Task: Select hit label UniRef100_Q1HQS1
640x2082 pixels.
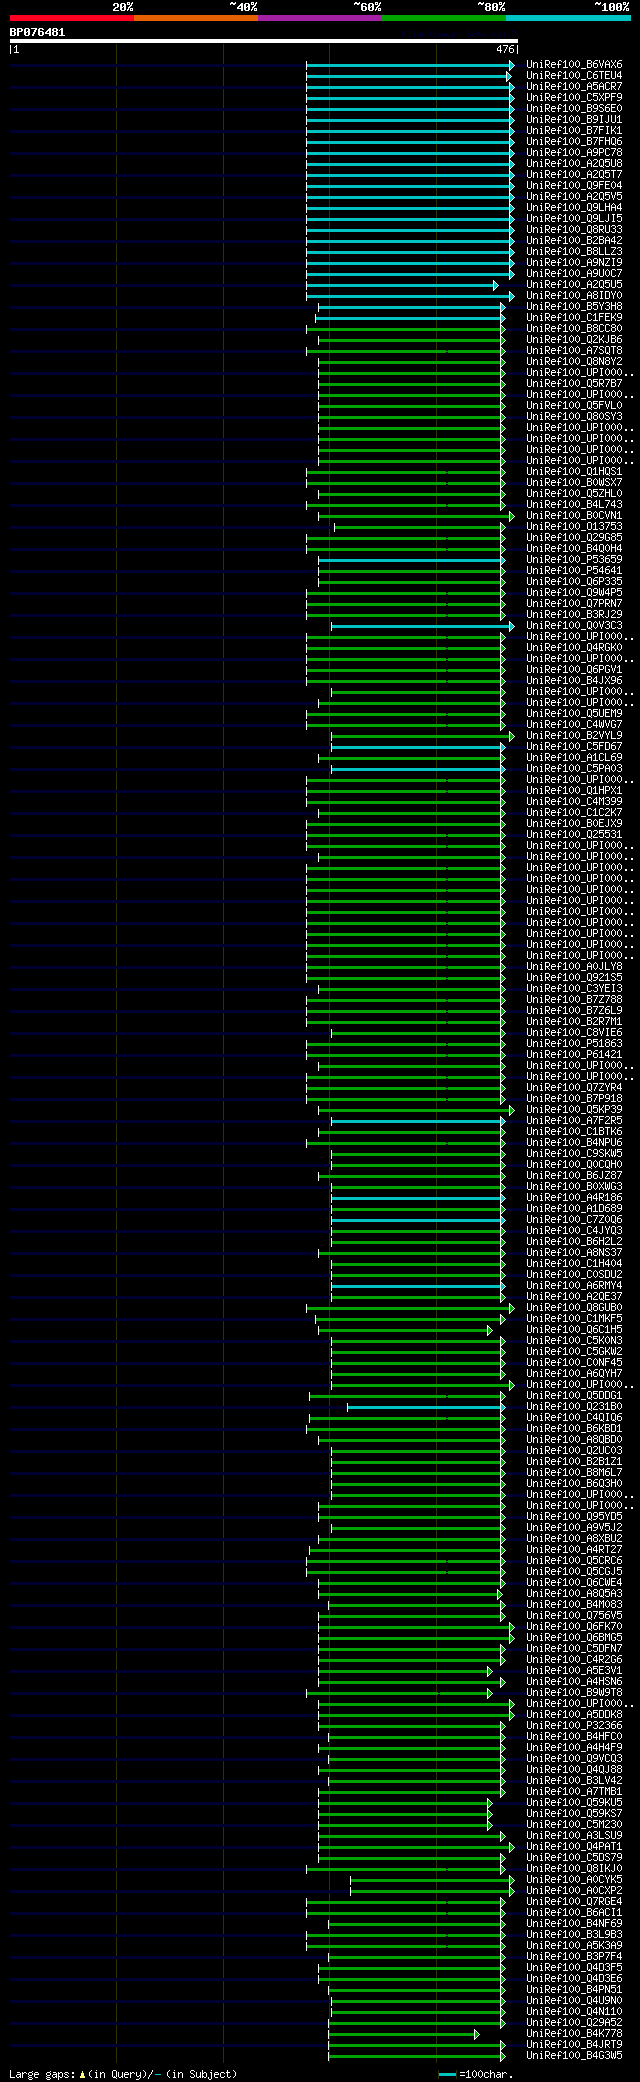Action: [574, 472]
